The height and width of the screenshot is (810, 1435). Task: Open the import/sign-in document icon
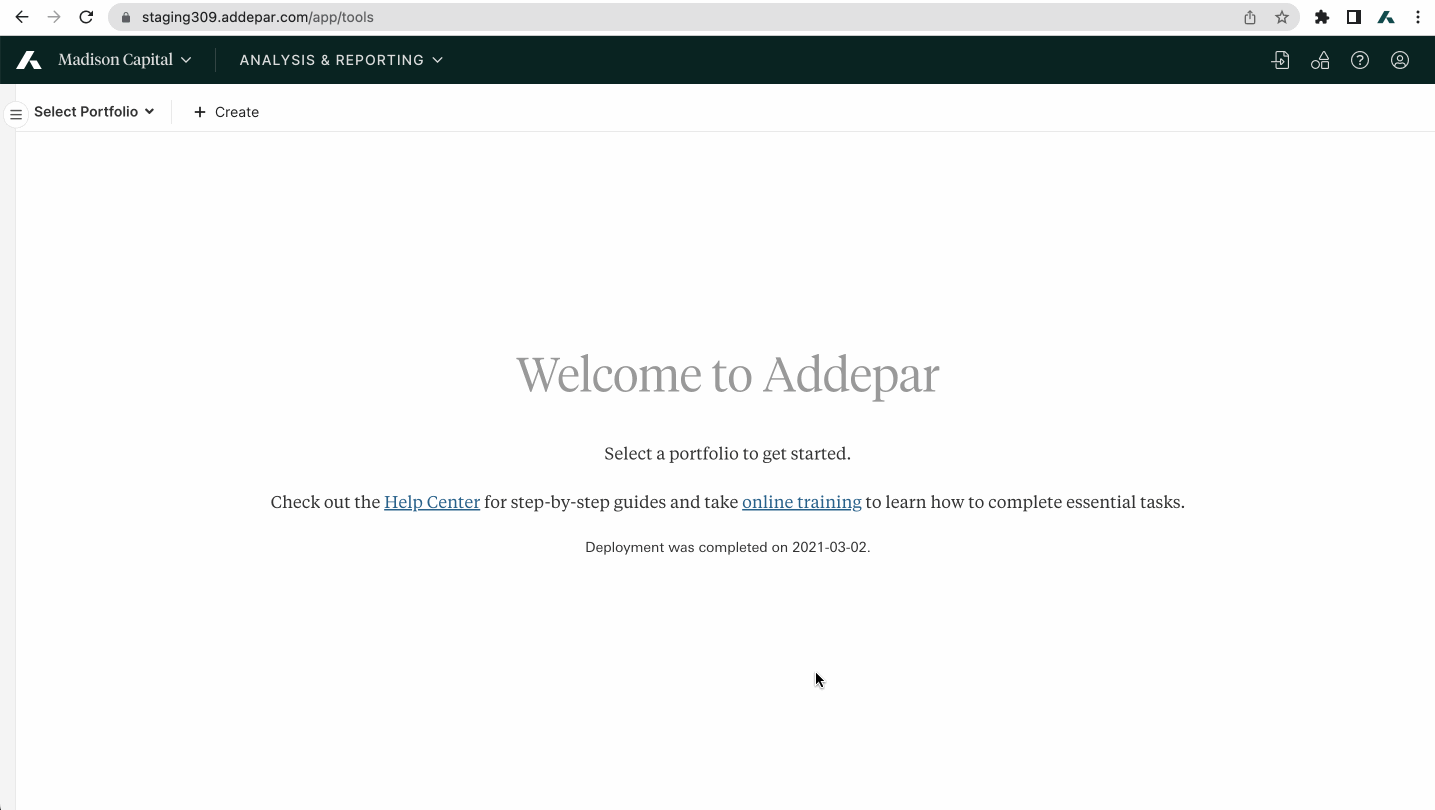pyautogui.click(x=1280, y=60)
